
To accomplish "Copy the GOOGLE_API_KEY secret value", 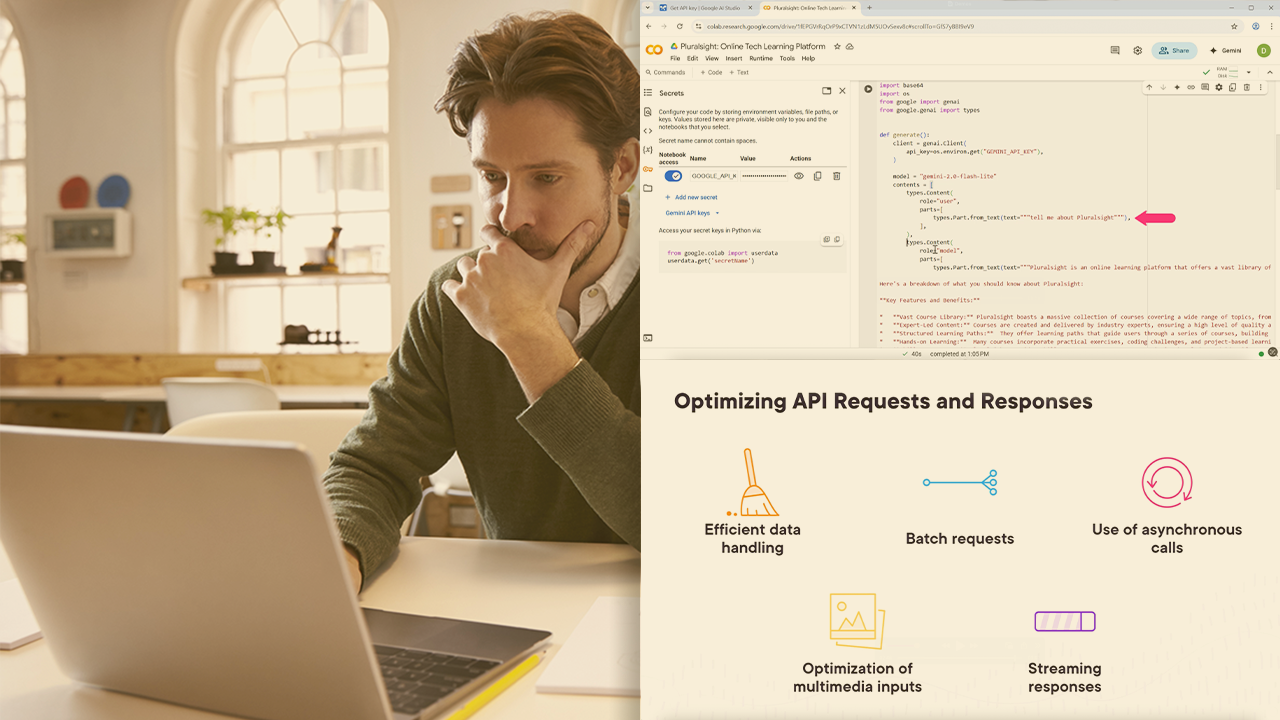I will [x=817, y=176].
